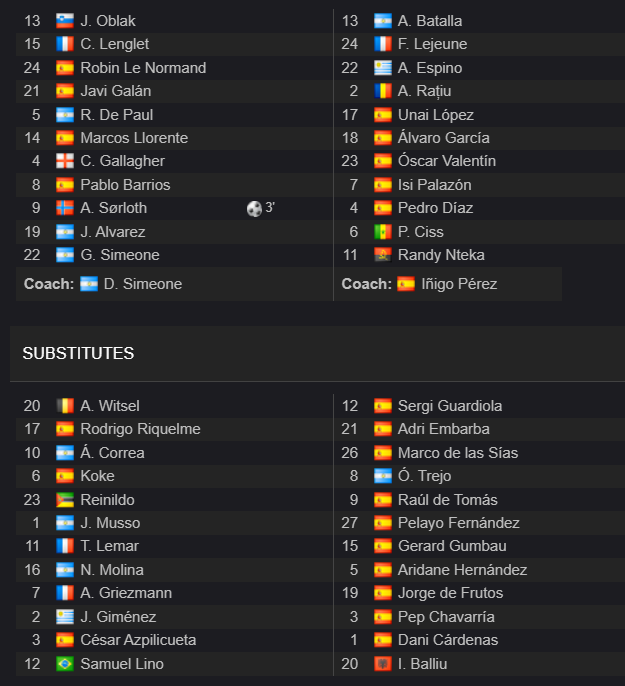Click Belgium flag next to A. Witsel
The height and width of the screenshot is (686, 625).
click(x=65, y=406)
